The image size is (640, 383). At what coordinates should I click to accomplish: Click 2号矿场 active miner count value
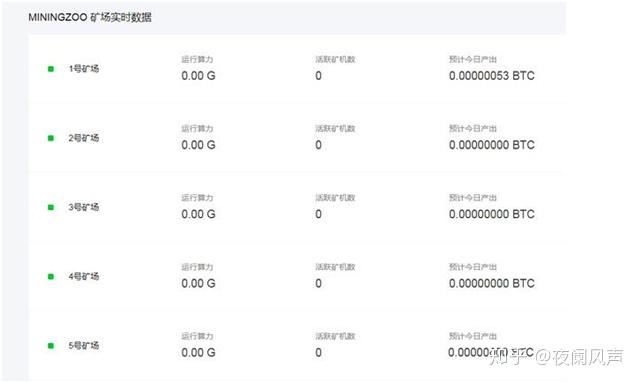(x=318, y=145)
